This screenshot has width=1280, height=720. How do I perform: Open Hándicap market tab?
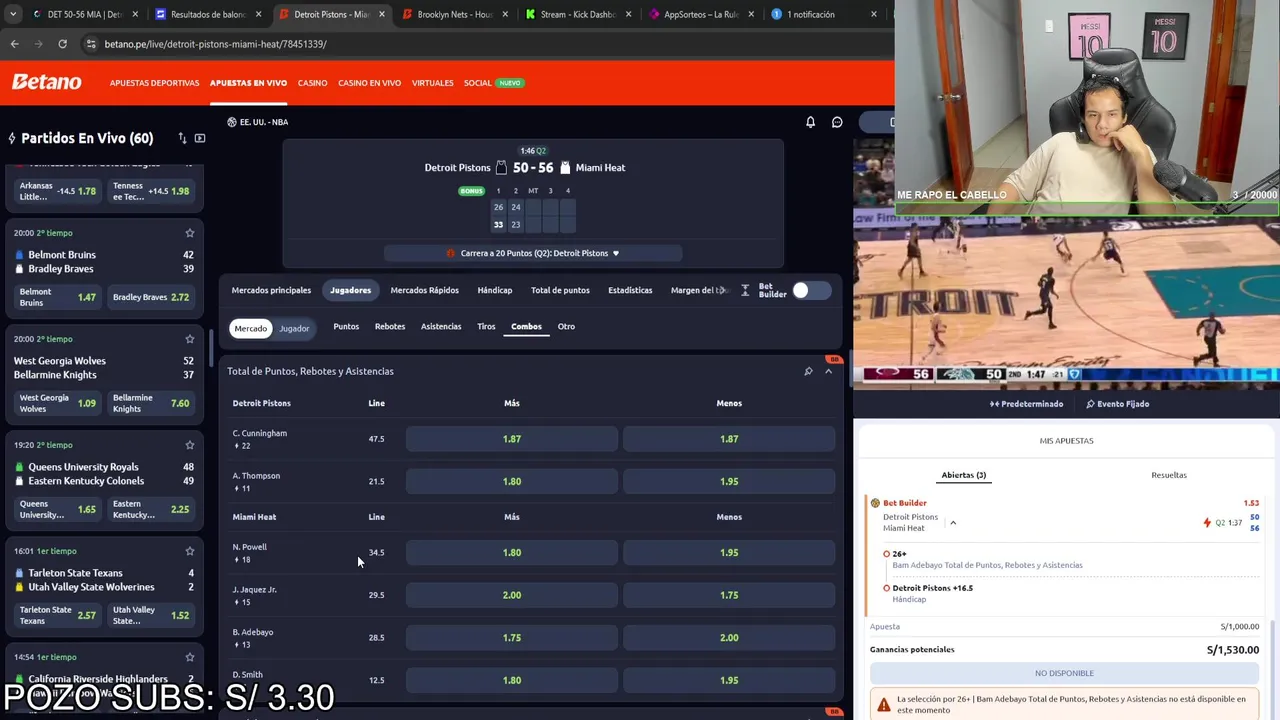pyautogui.click(x=494, y=290)
